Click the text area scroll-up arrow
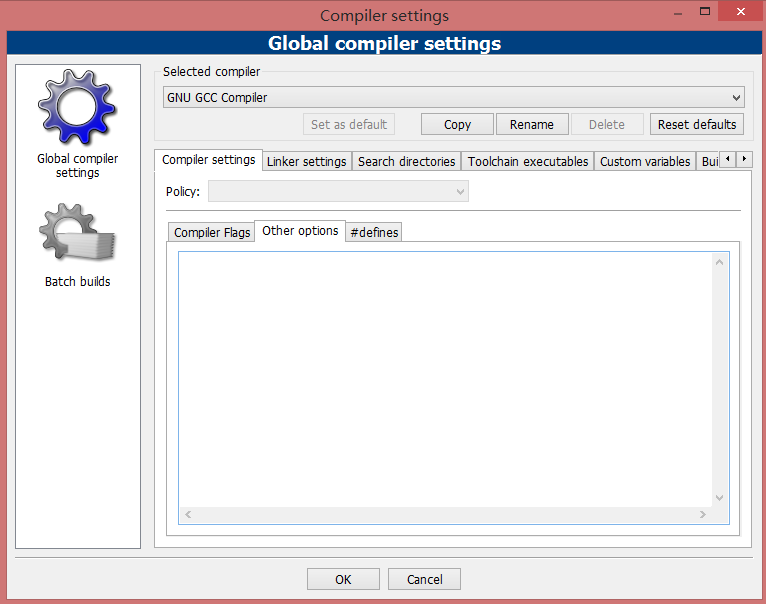766x604 pixels. click(719, 262)
